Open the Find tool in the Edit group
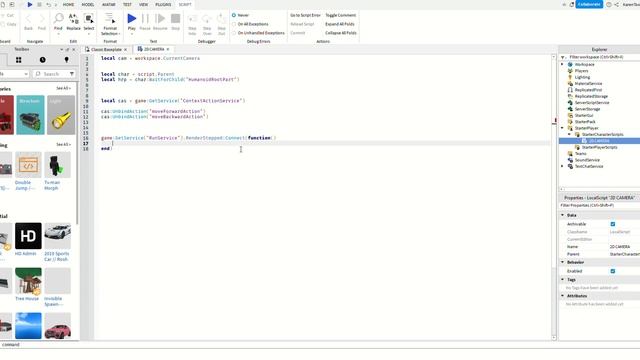The image size is (640, 360). [58, 18]
